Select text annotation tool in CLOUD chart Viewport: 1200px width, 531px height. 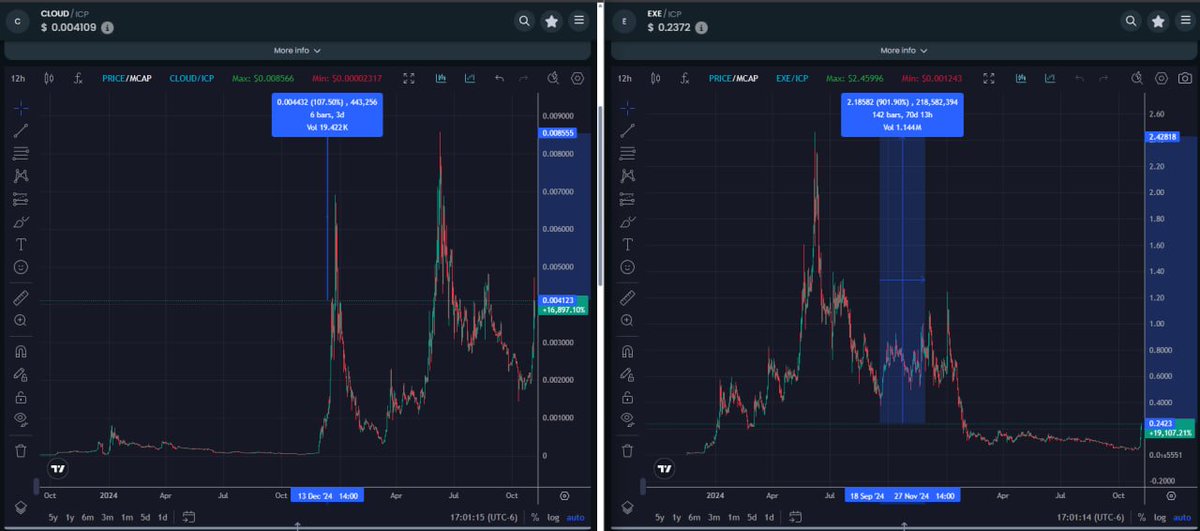[22, 244]
